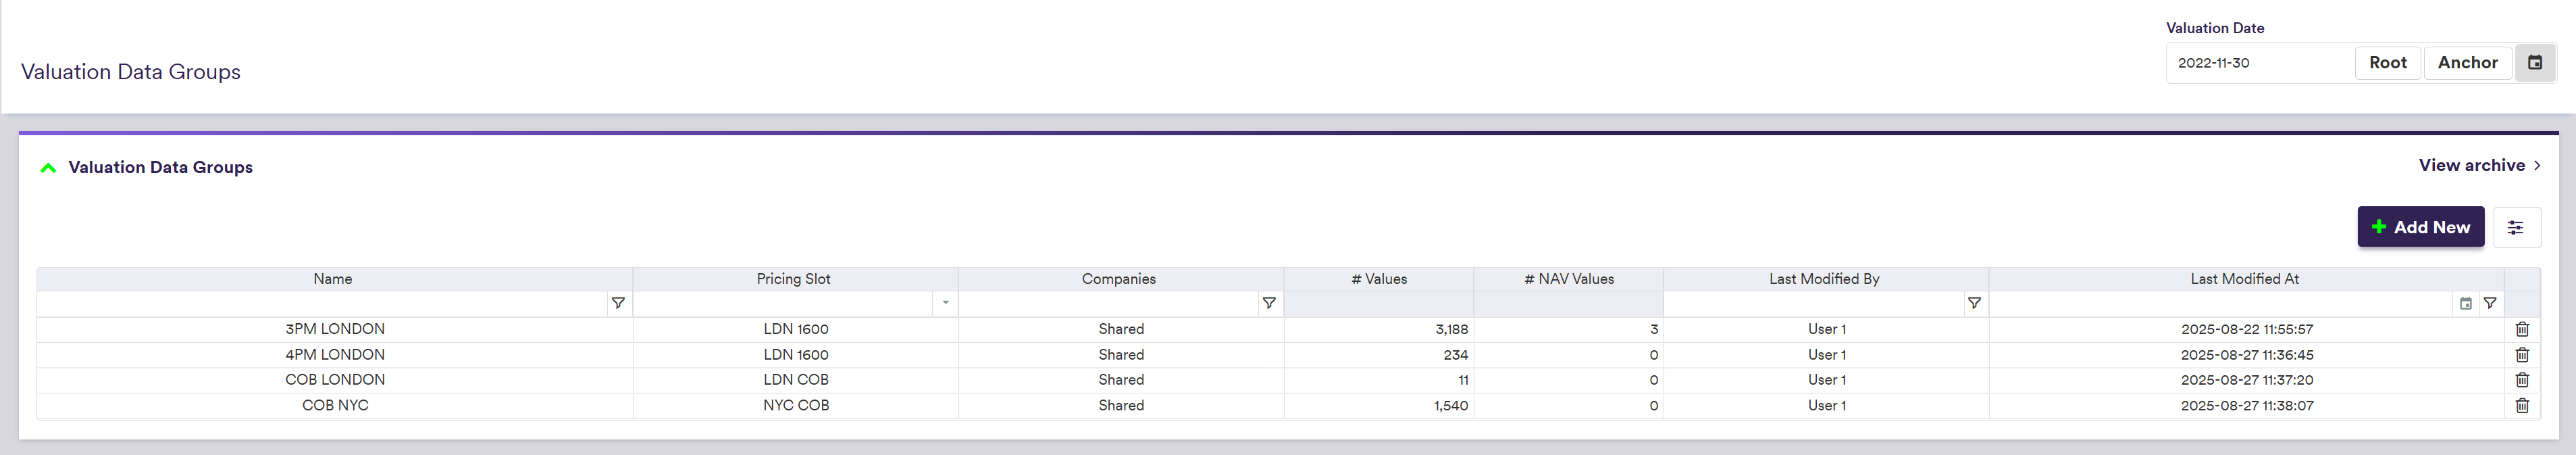
Task: Click trash icon for COB LONDON
Action: tap(2521, 380)
